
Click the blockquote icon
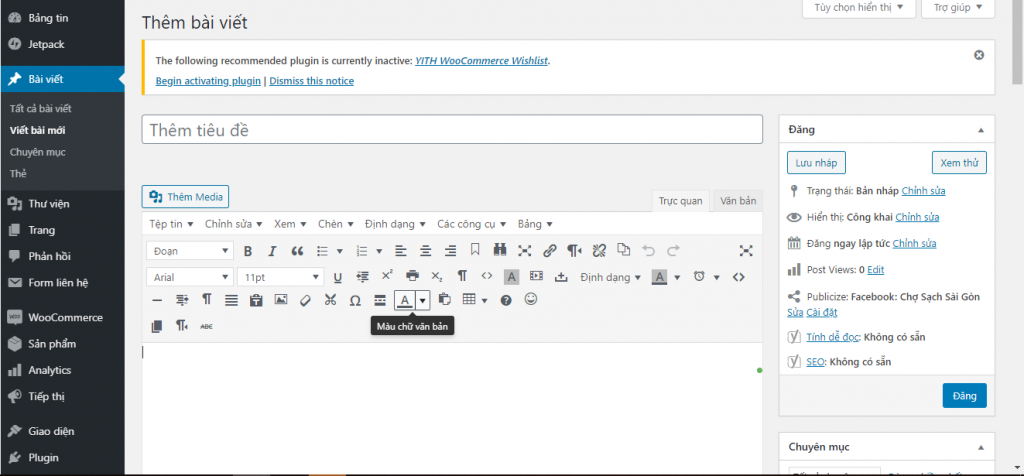click(x=297, y=251)
